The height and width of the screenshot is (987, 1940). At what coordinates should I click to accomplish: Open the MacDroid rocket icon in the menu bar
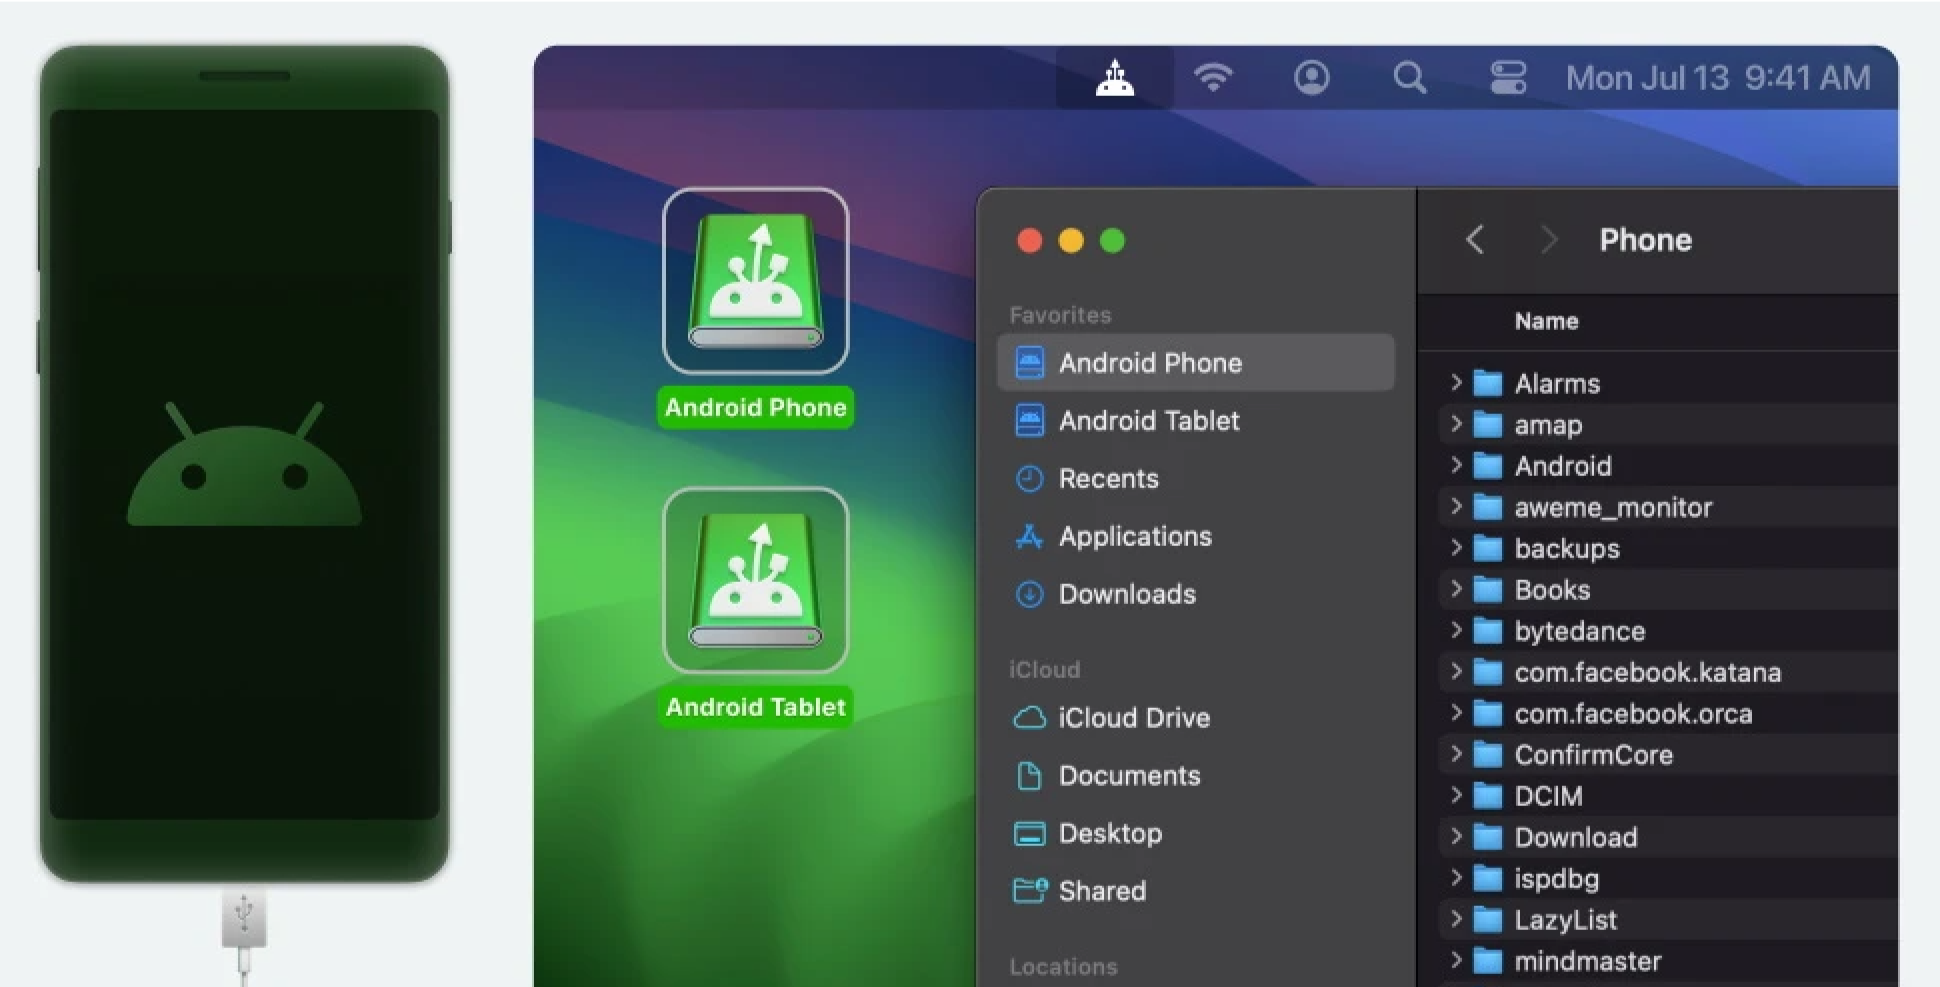[x=1114, y=77]
